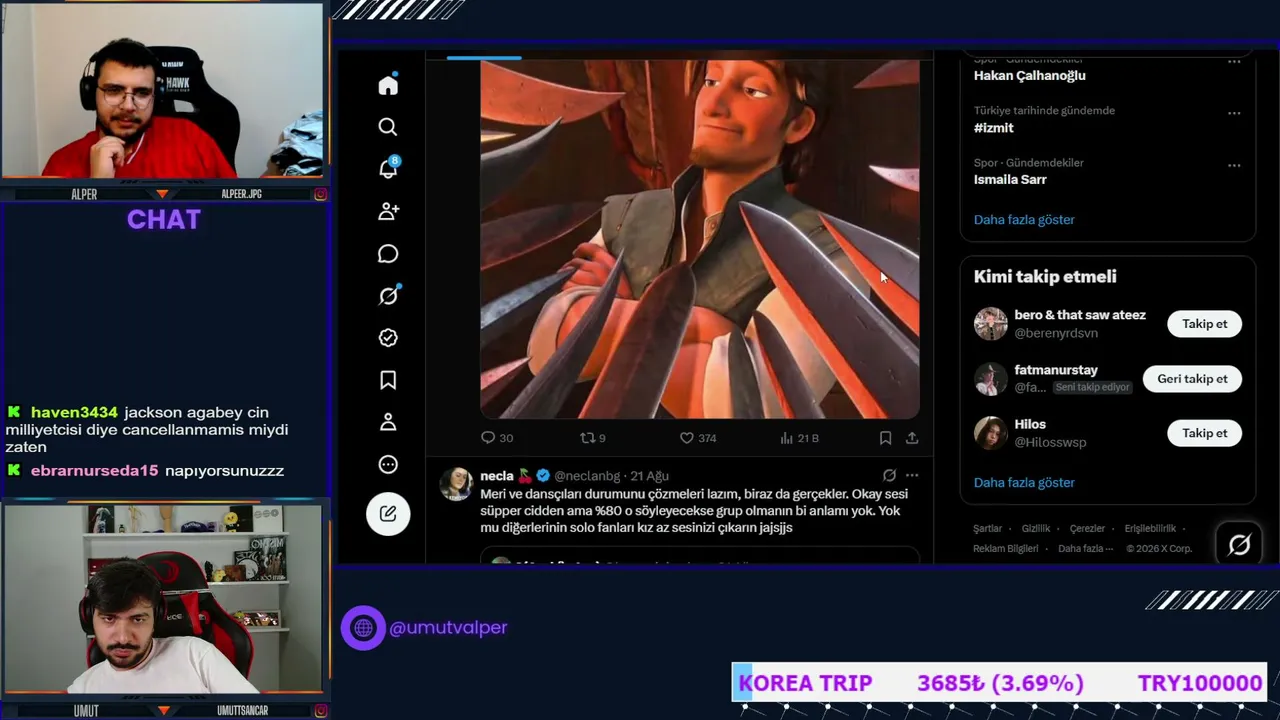The width and height of the screenshot is (1280, 720).
Task: Open the @neclanbg handle link
Action: (x=587, y=476)
